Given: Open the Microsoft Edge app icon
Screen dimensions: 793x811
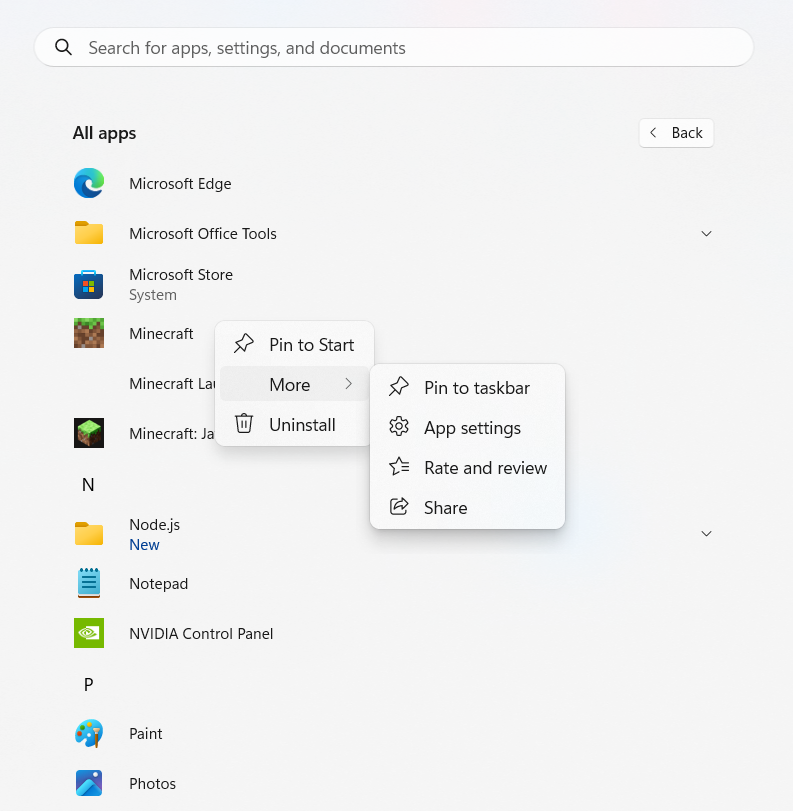Looking at the screenshot, I should [89, 183].
